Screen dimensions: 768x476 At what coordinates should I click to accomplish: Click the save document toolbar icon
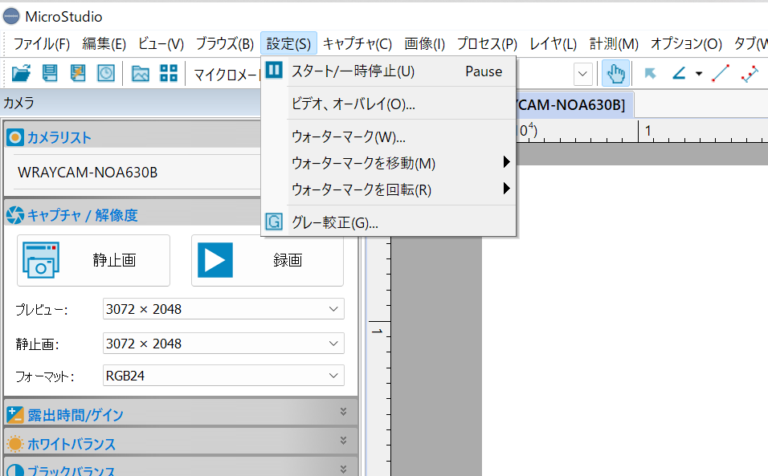pyautogui.click(x=49, y=73)
